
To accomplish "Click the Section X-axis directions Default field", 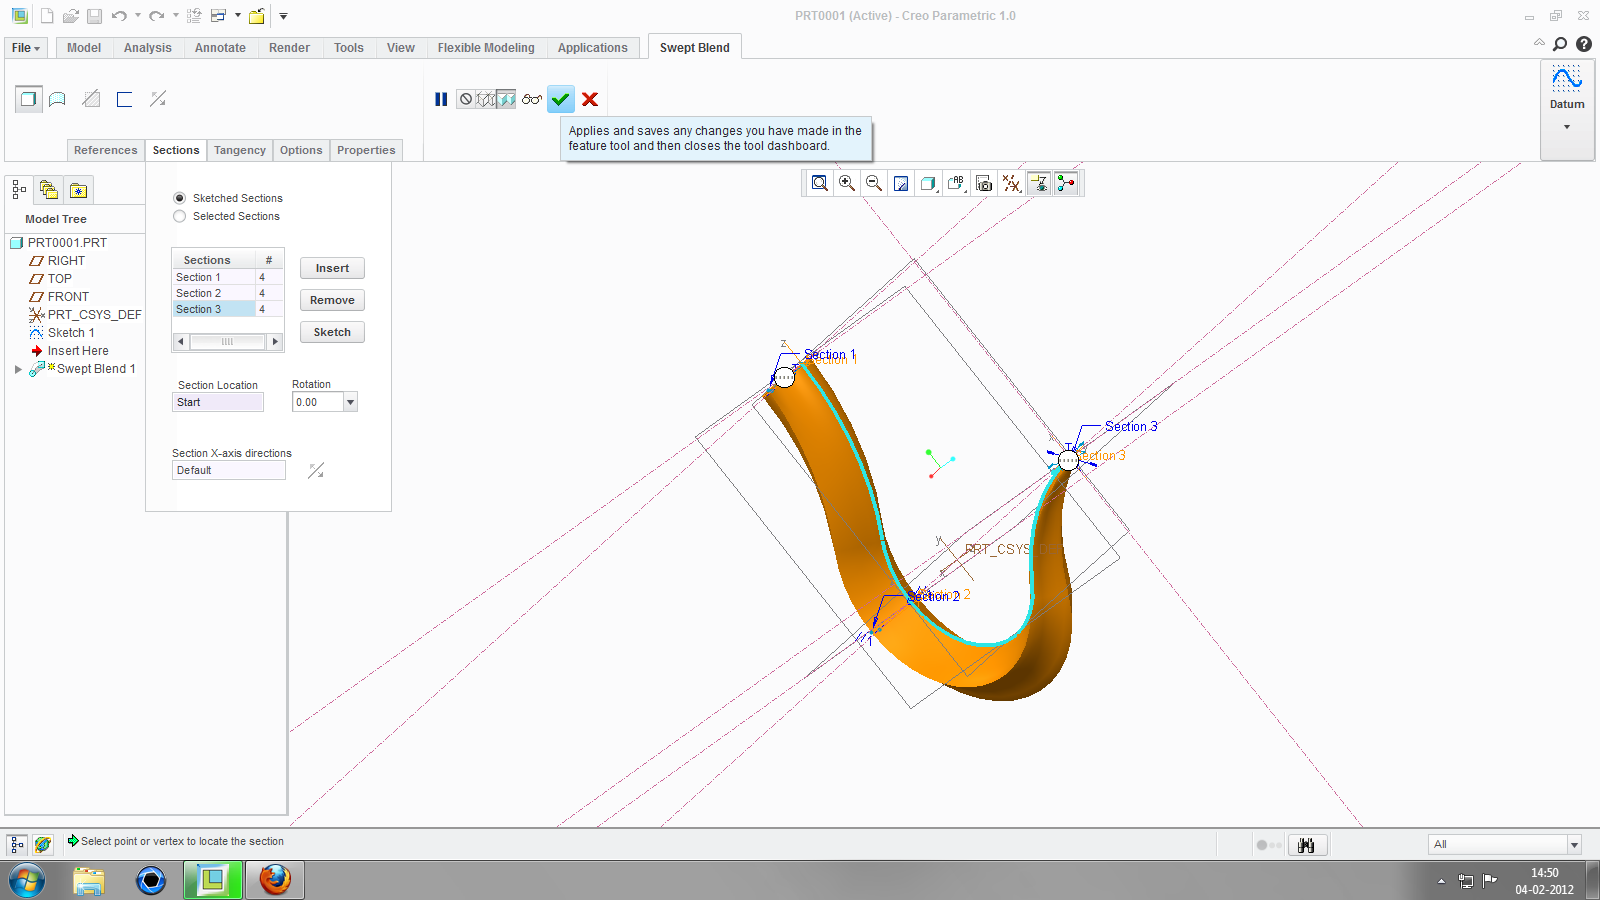I will [229, 470].
